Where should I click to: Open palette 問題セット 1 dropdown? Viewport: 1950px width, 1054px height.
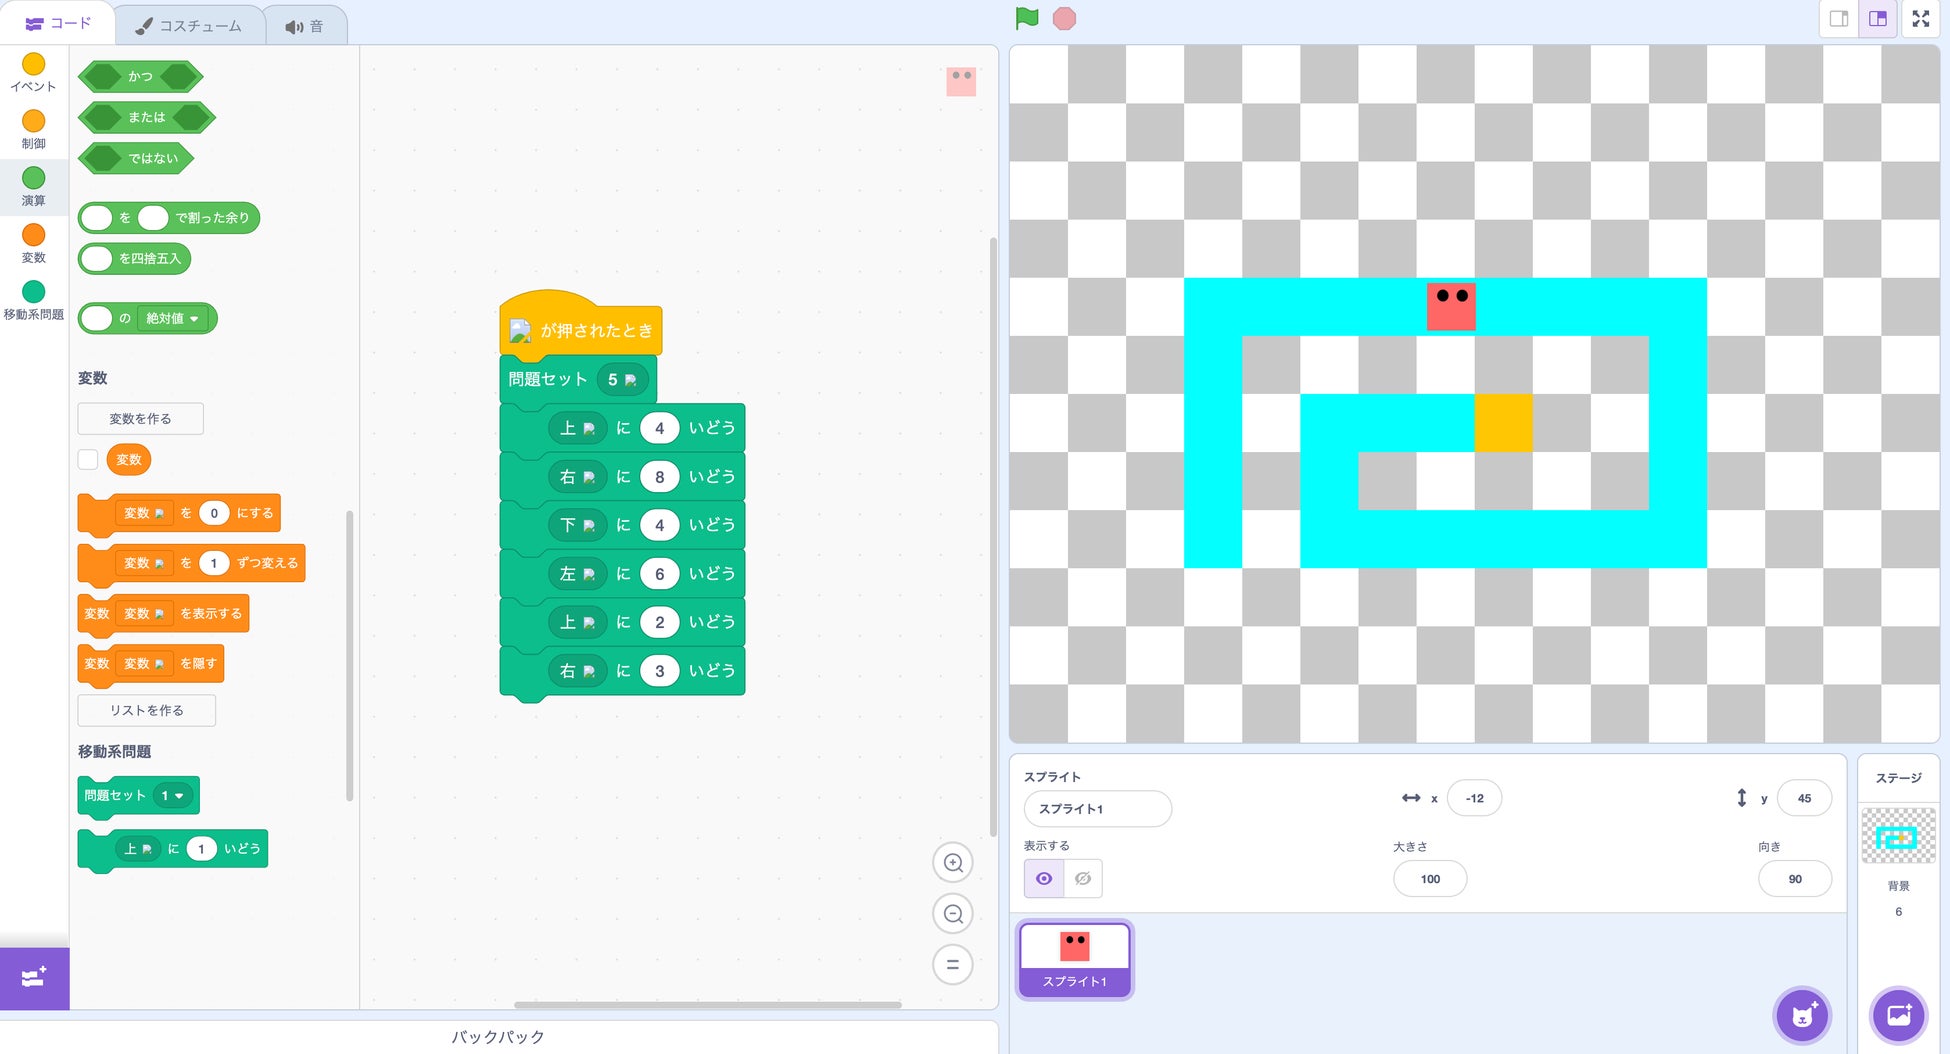pos(173,796)
